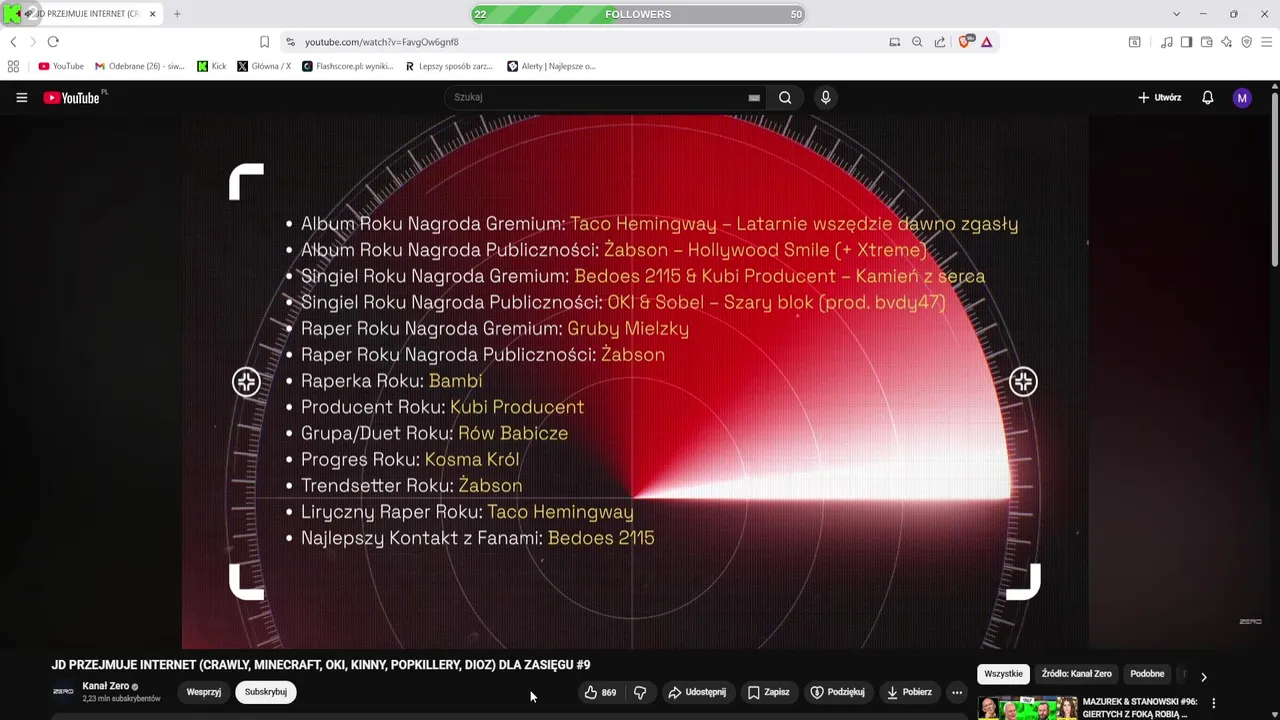Open YouTube bookmark

click(x=61, y=66)
